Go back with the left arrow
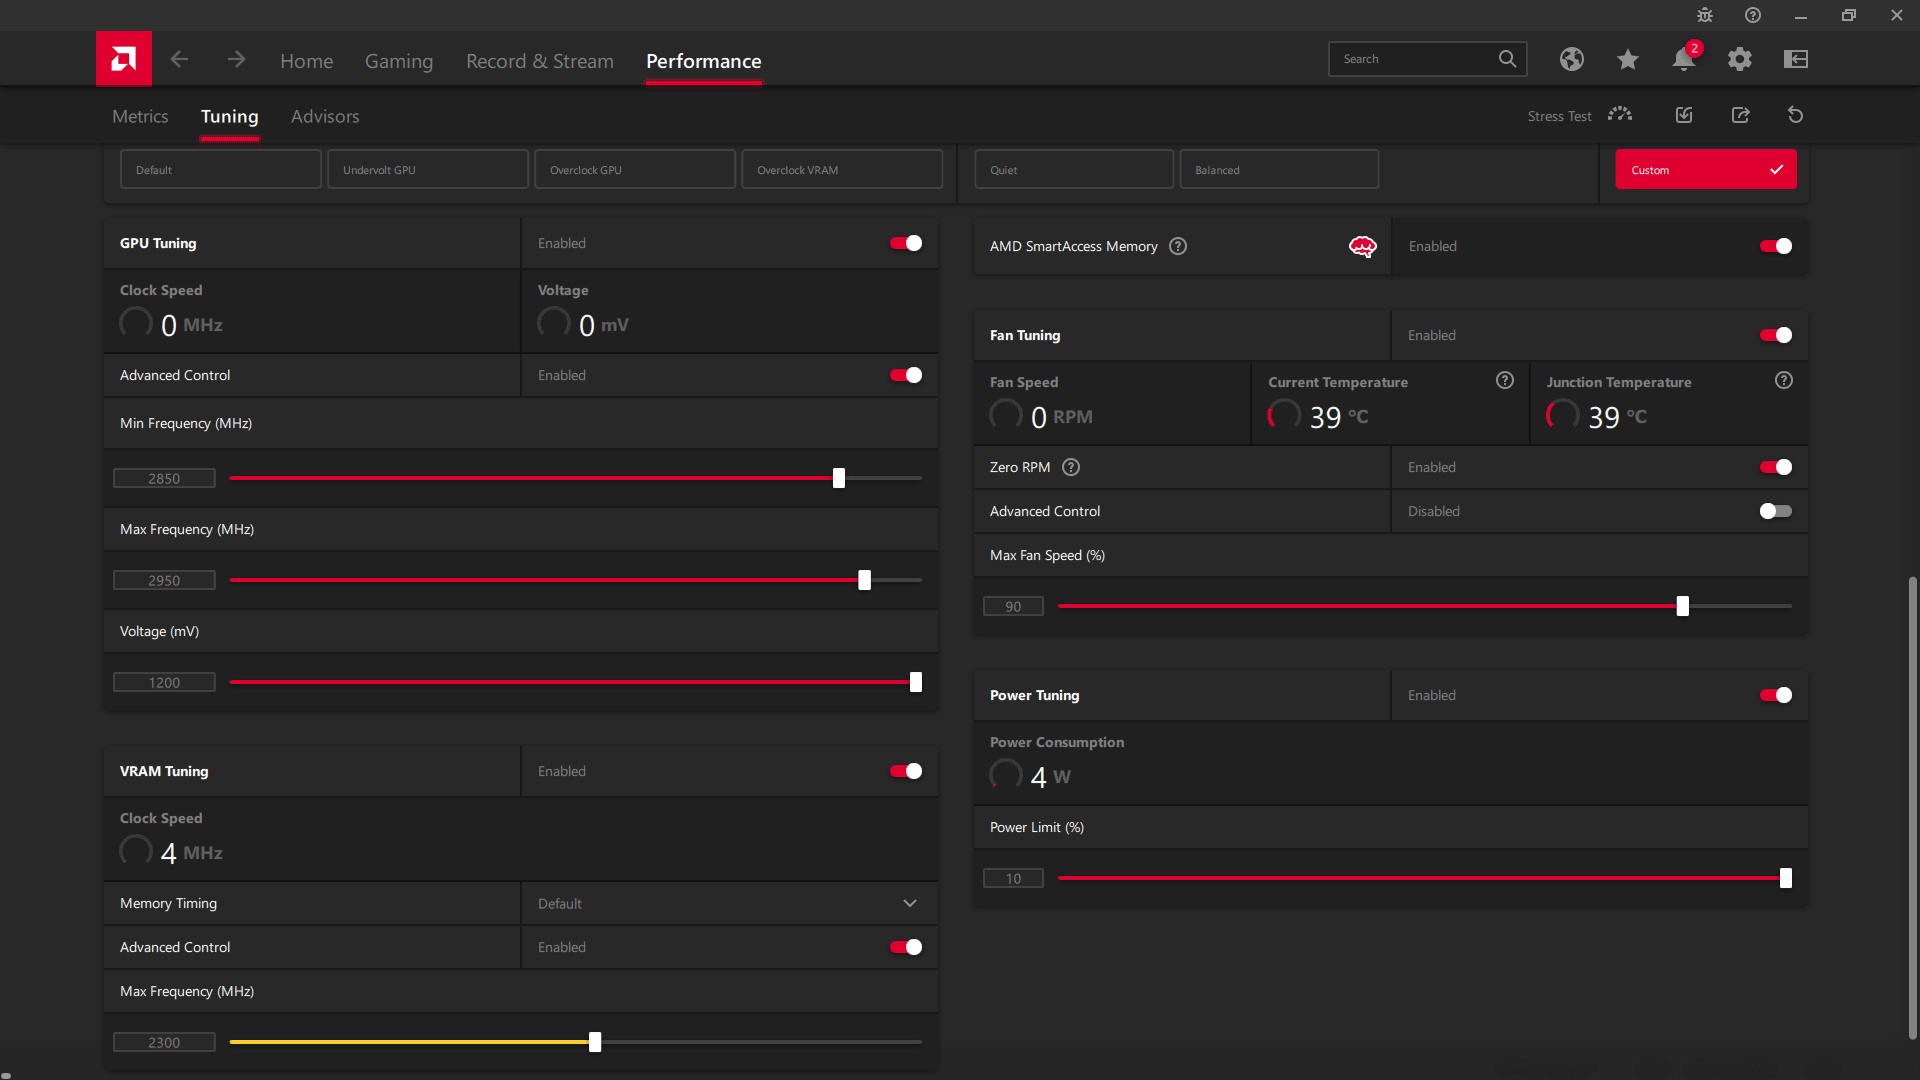Screen dimensions: 1920x1080 (179, 60)
